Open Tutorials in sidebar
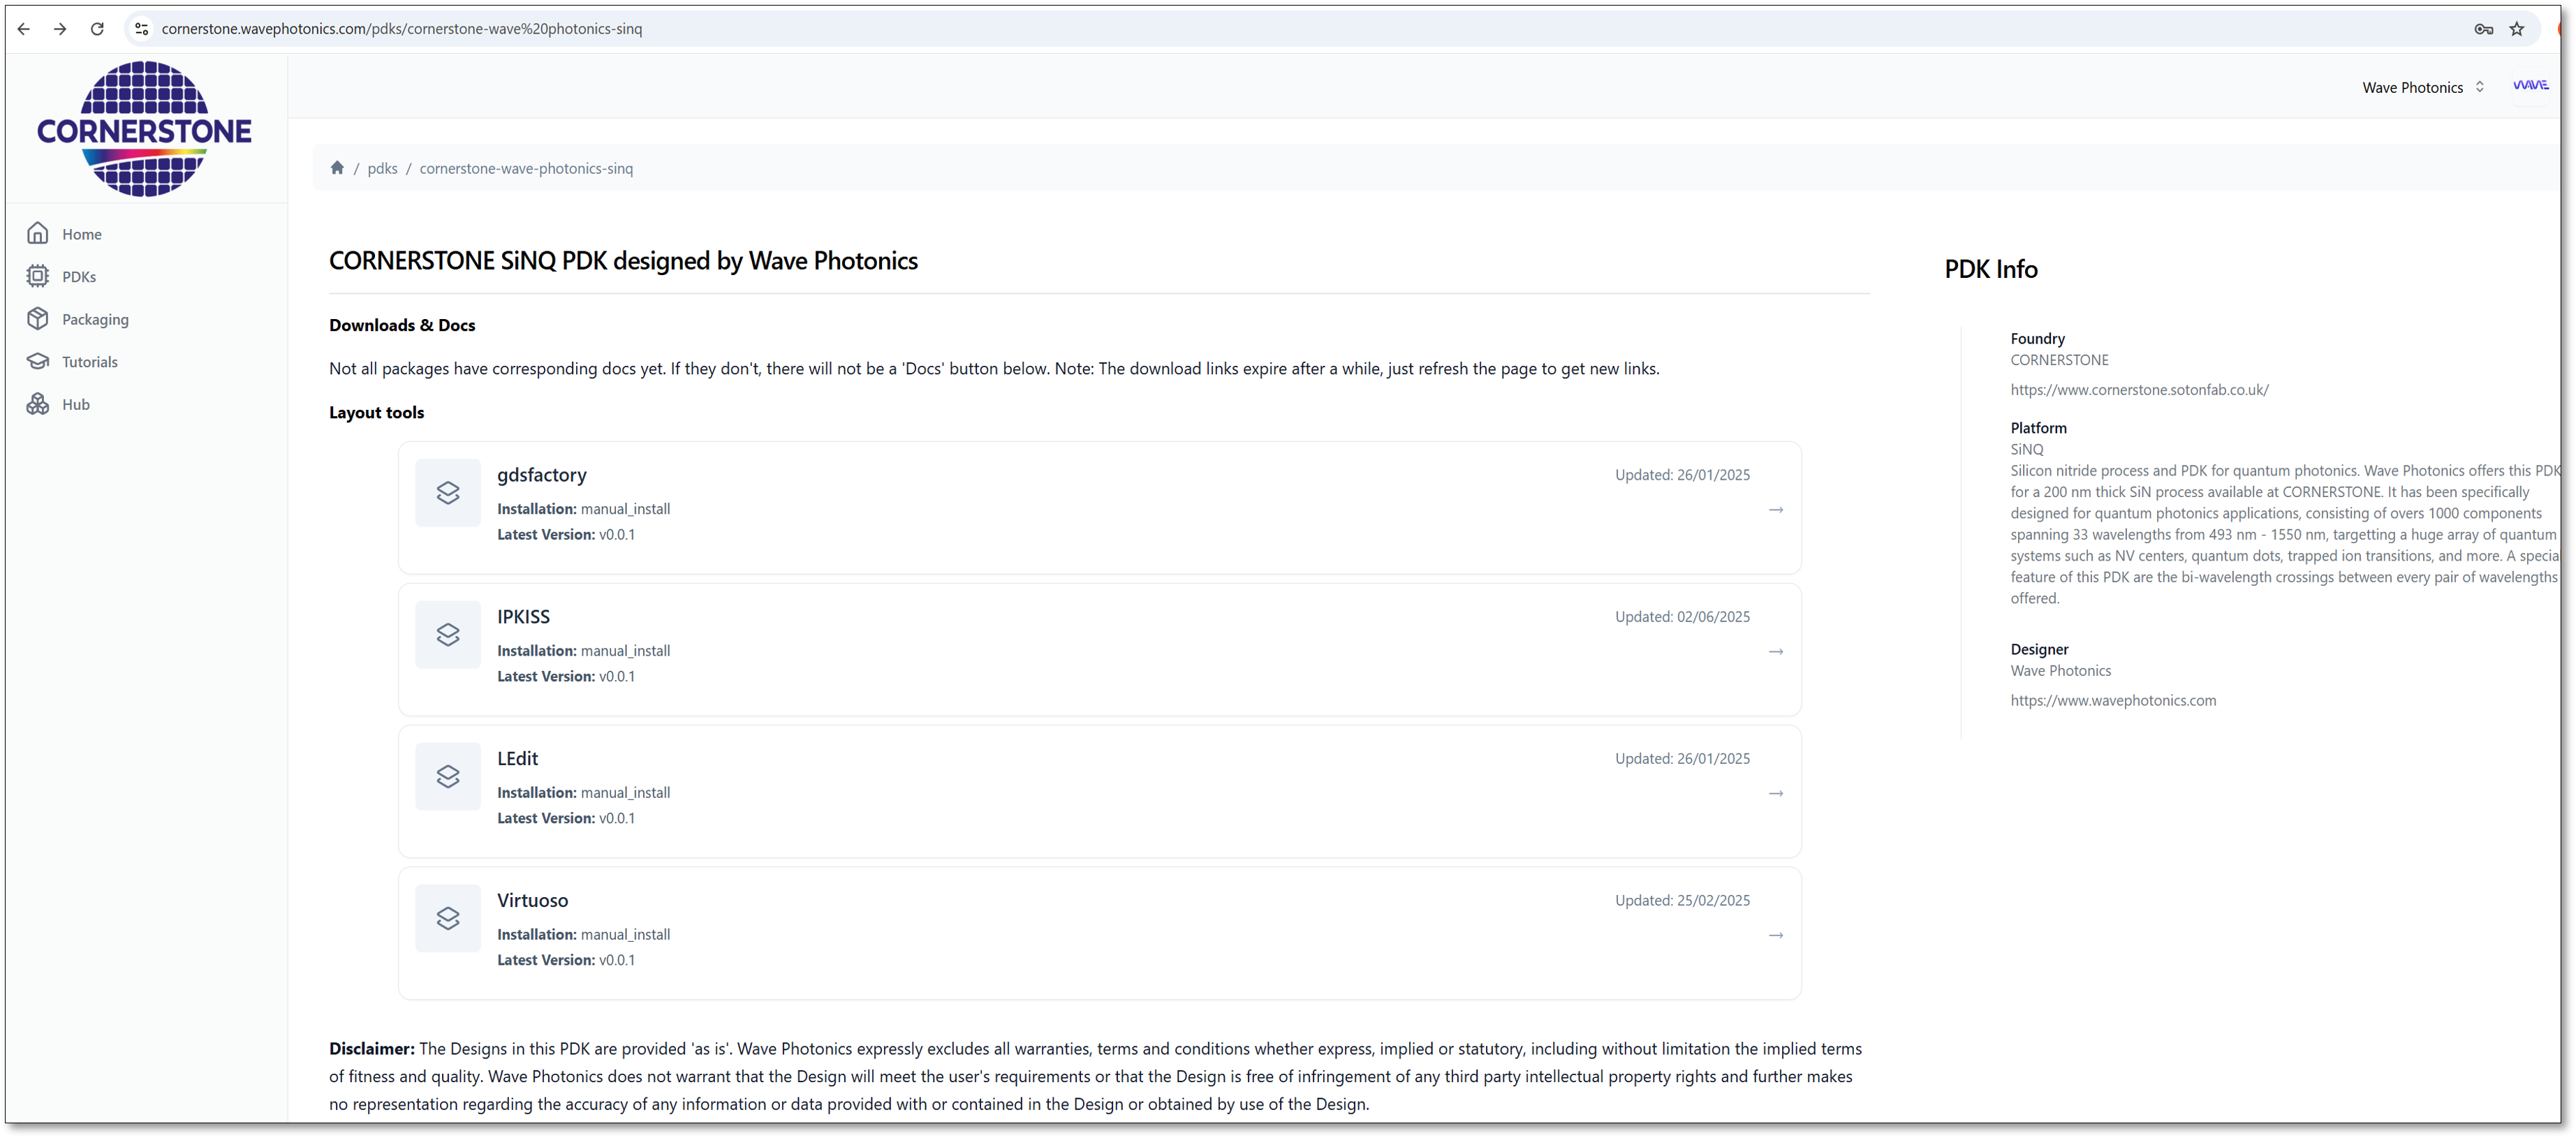The width and height of the screenshot is (2576, 1138). pyautogui.click(x=90, y=362)
